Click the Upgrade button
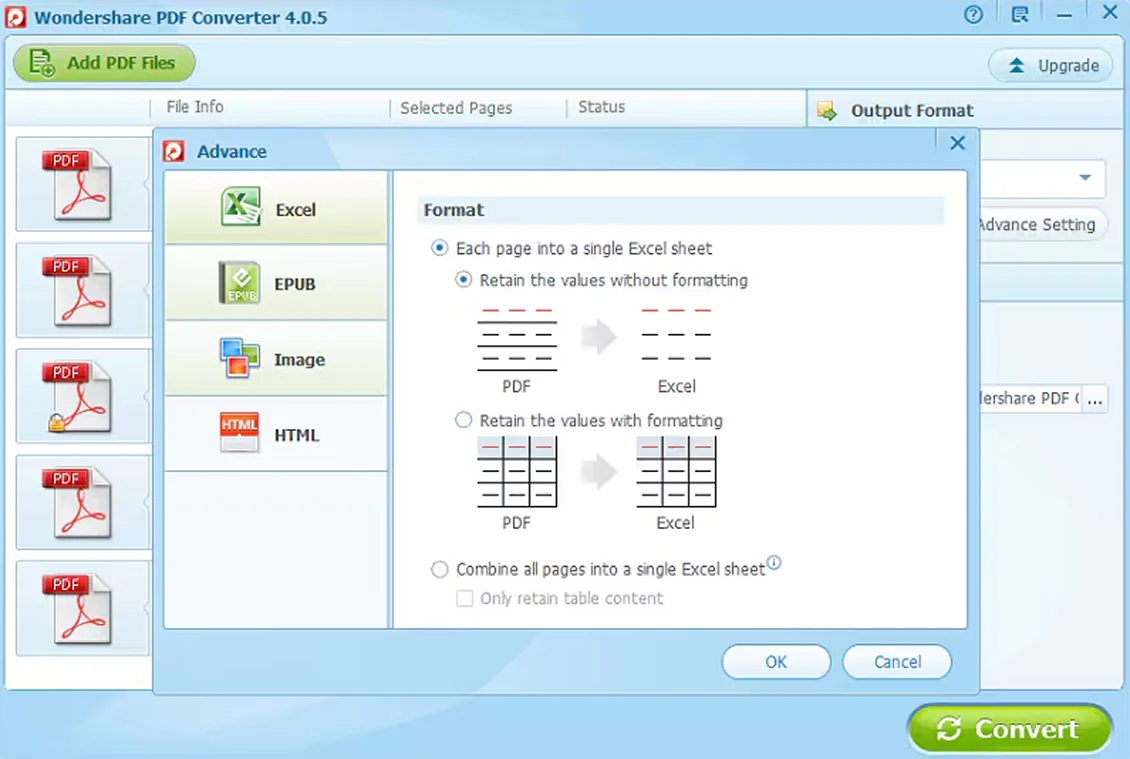The height and width of the screenshot is (759, 1130). [1051, 66]
